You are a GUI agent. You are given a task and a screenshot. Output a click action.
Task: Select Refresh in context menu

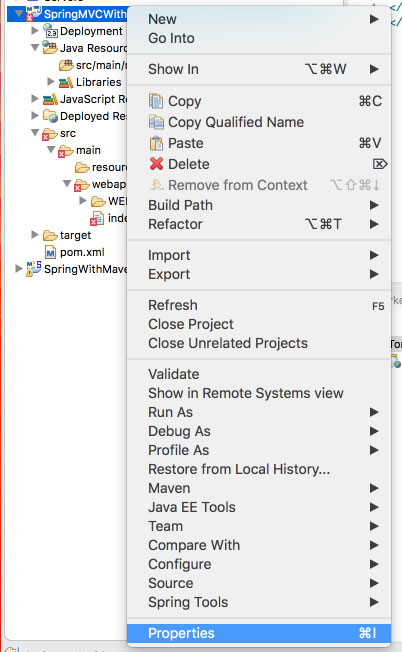coord(259,305)
